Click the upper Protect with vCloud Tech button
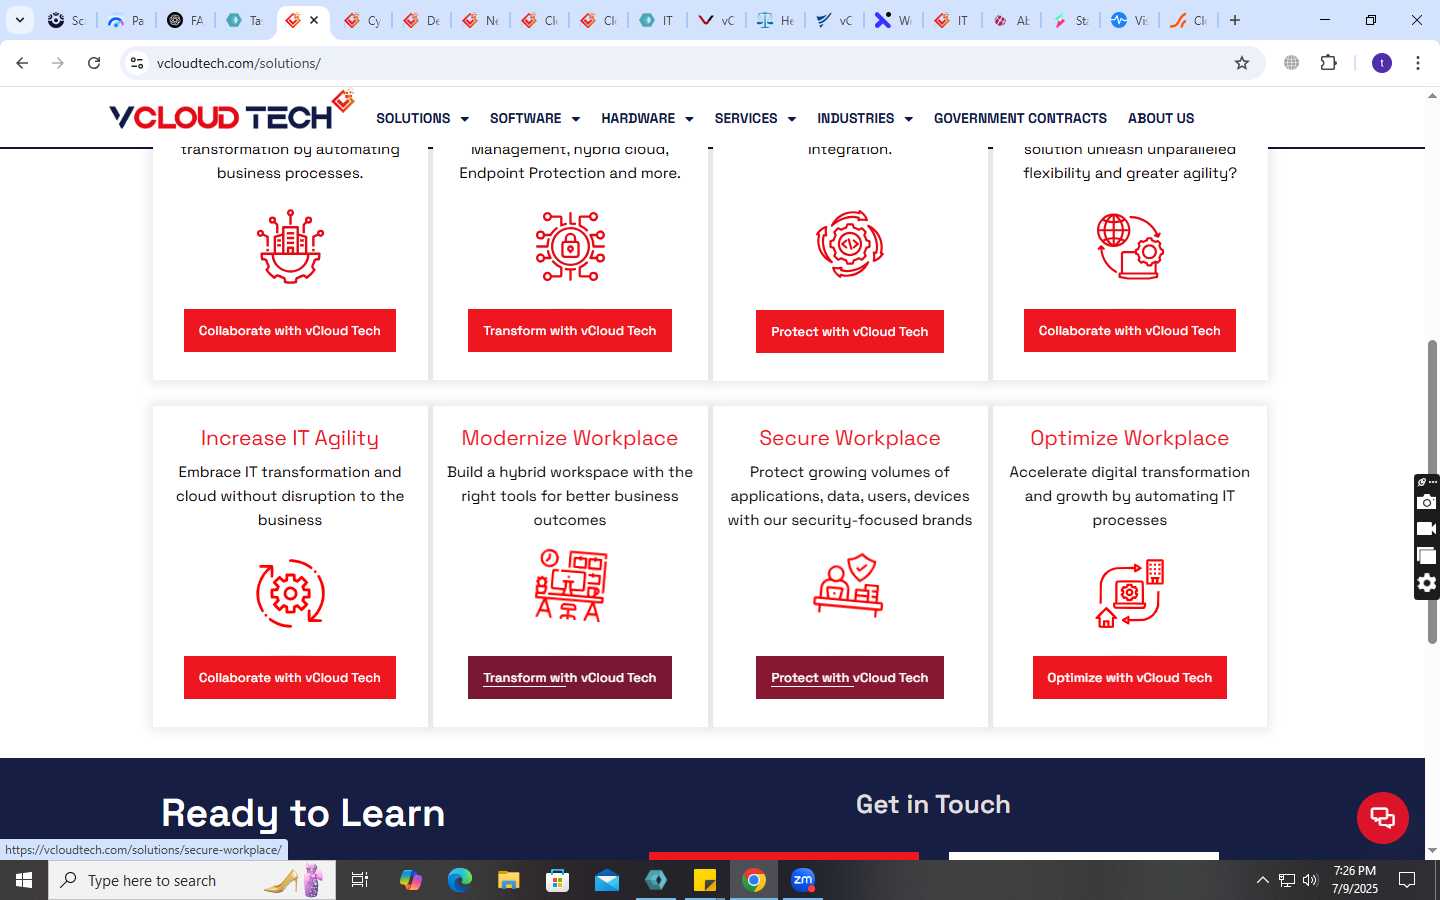This screenshot has width=1440, height=900. [x=850, y=332]
